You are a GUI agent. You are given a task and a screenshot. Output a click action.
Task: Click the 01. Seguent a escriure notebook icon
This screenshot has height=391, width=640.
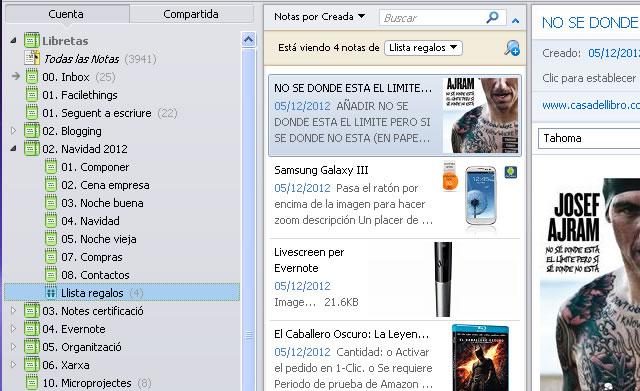click(x=32, y=113)
